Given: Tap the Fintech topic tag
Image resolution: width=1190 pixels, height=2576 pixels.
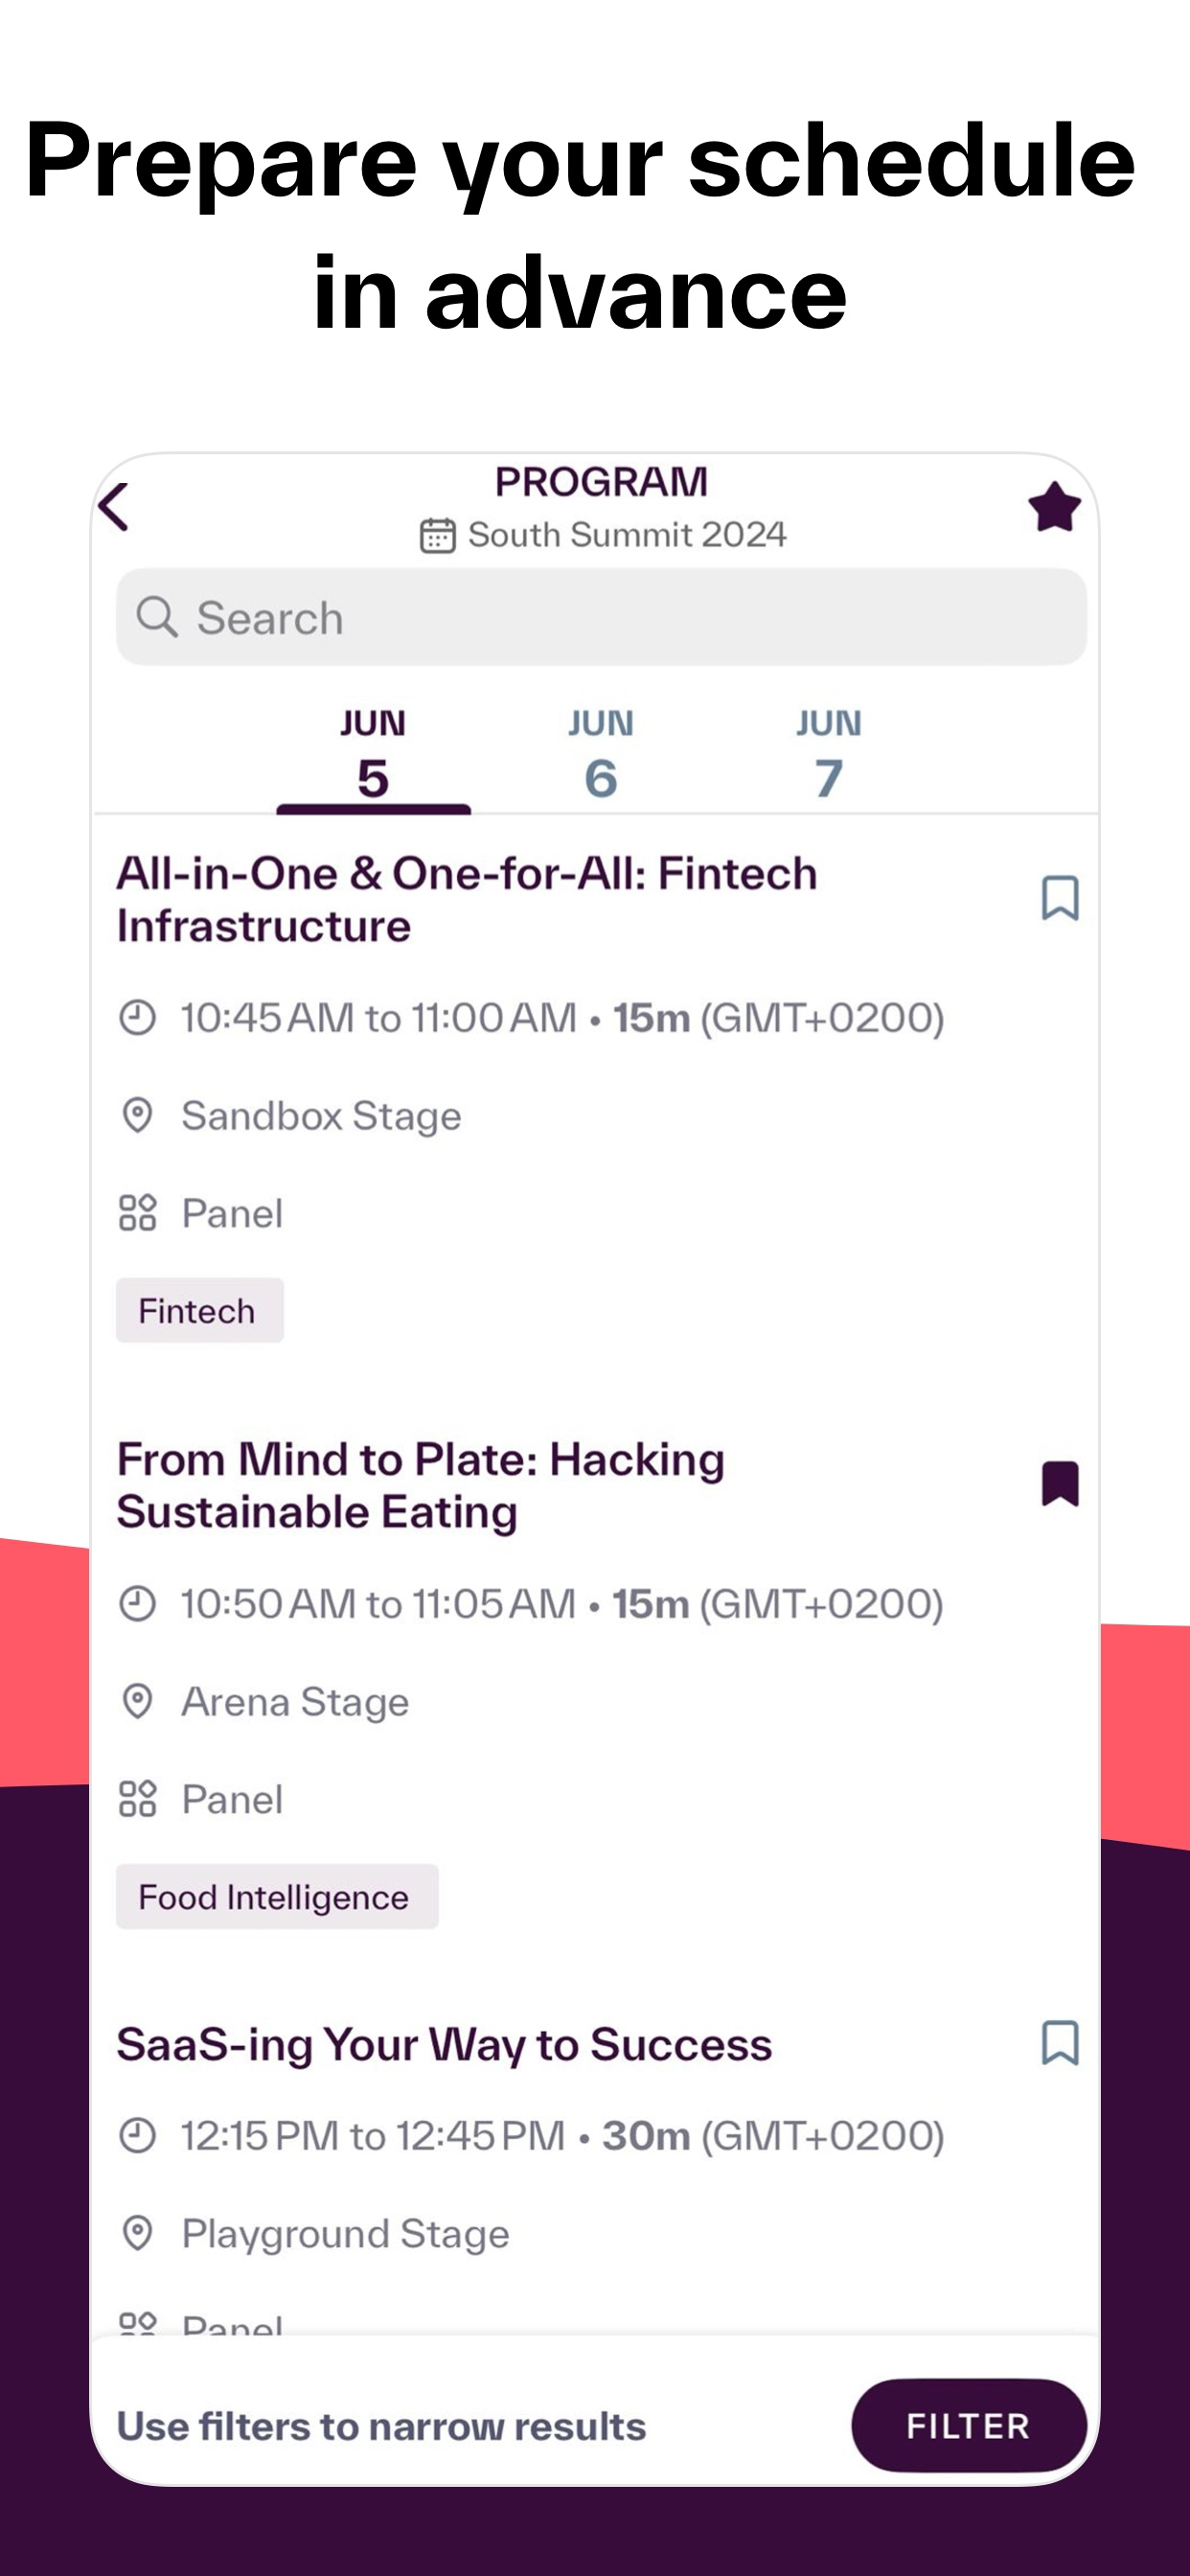Looking at the screenshot, I should point(199,1310).
